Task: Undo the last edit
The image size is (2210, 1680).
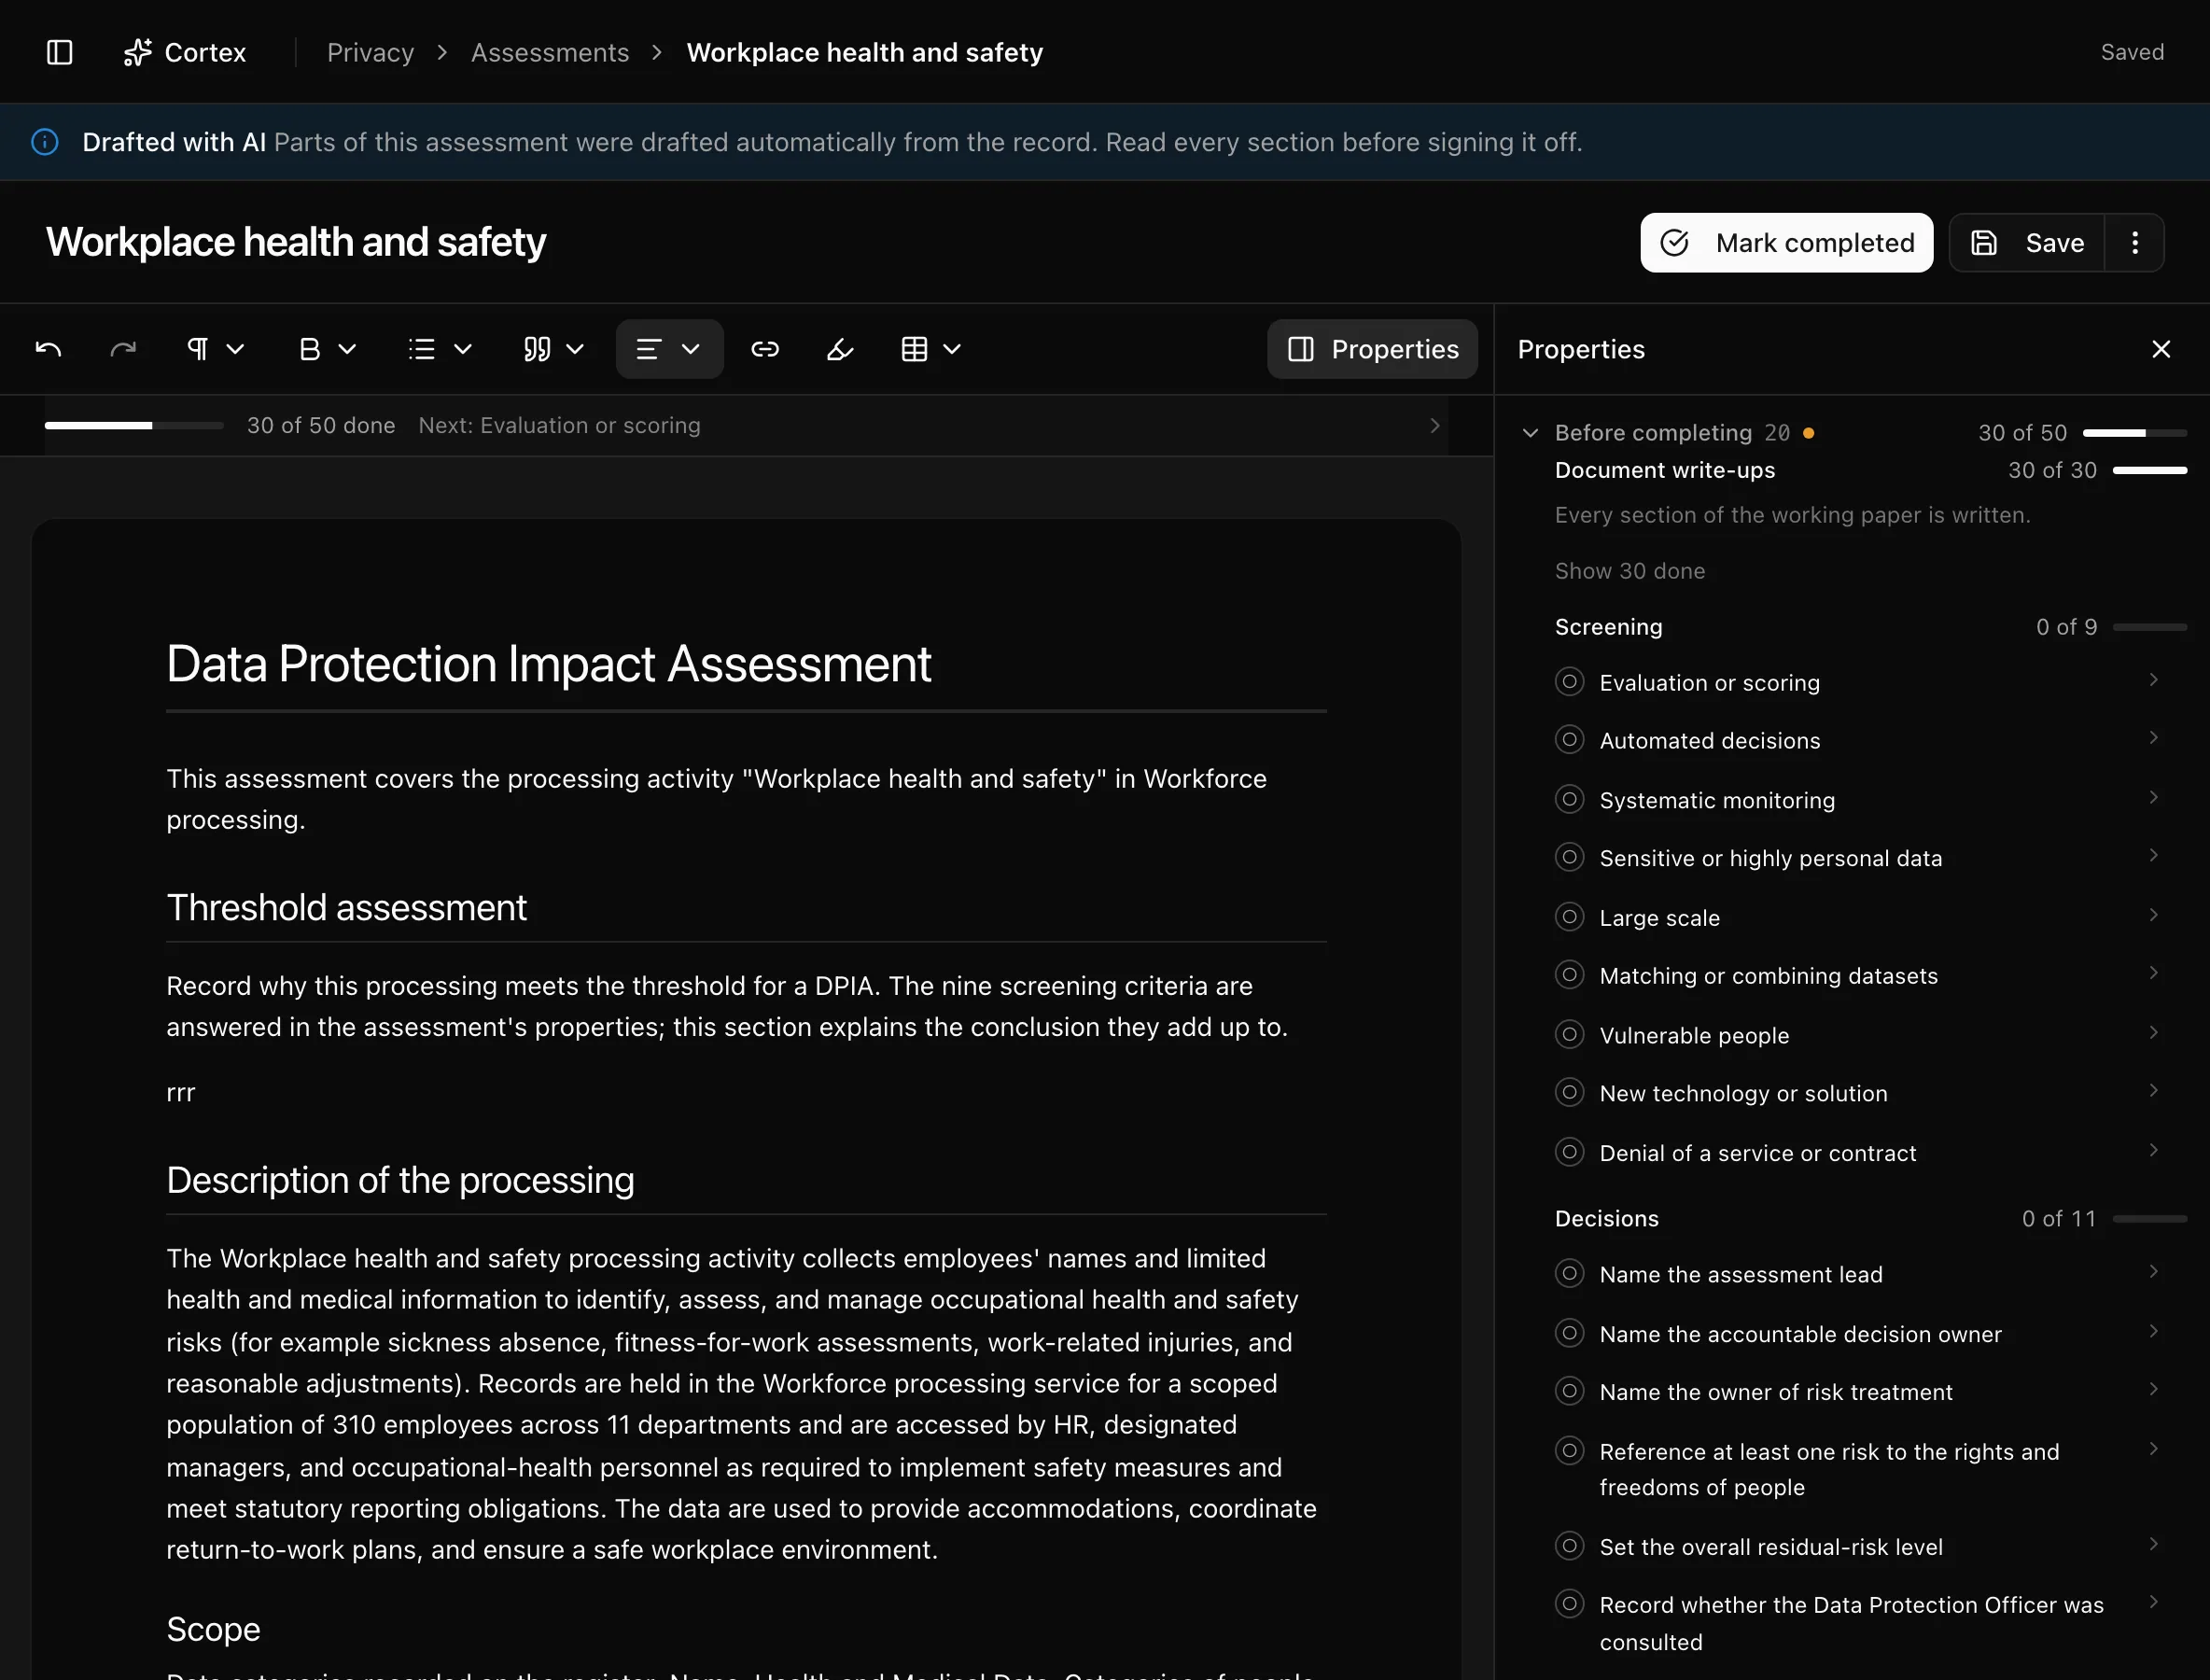Action: (x=49, y=349)
